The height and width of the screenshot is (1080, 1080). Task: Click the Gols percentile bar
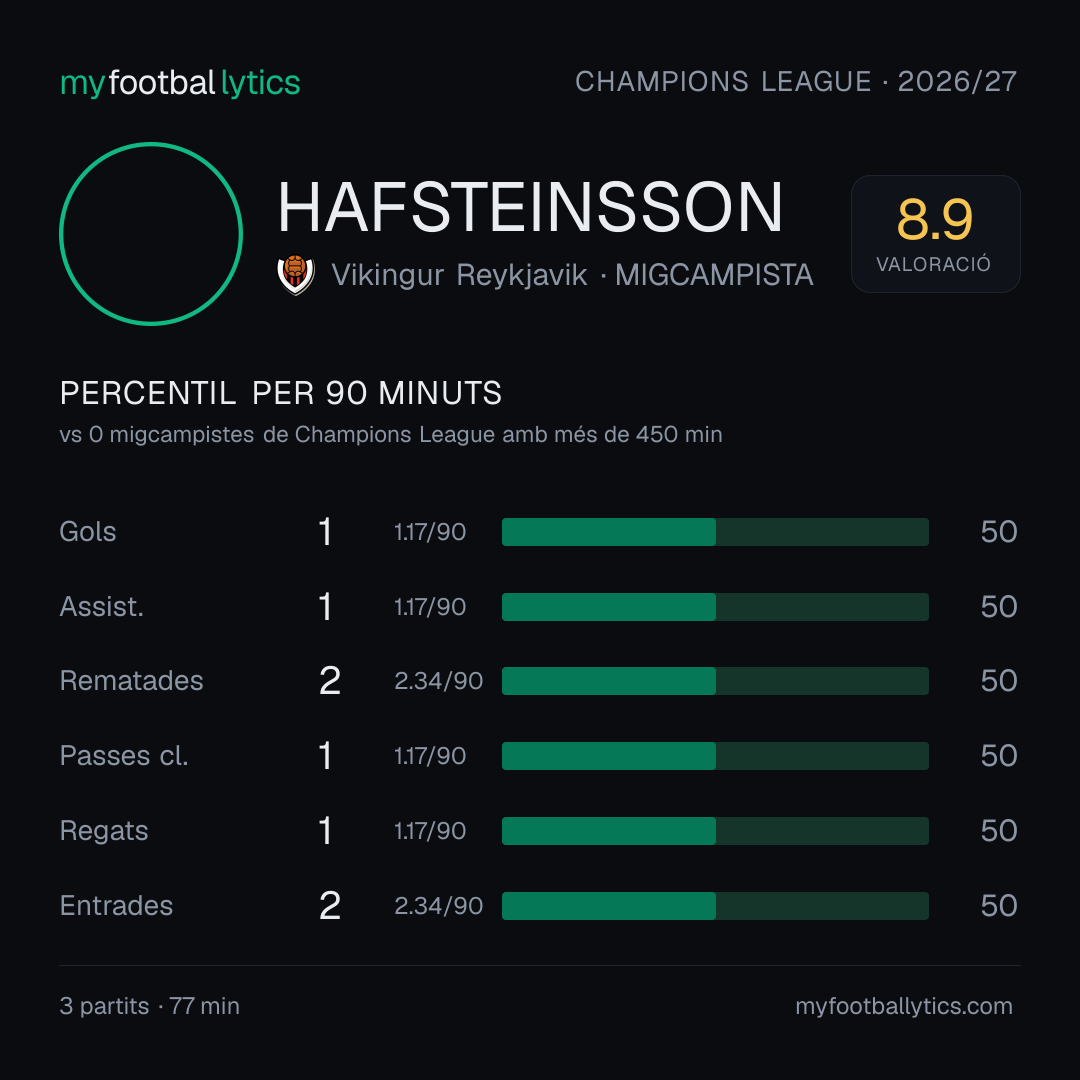(x=715, y=532)
